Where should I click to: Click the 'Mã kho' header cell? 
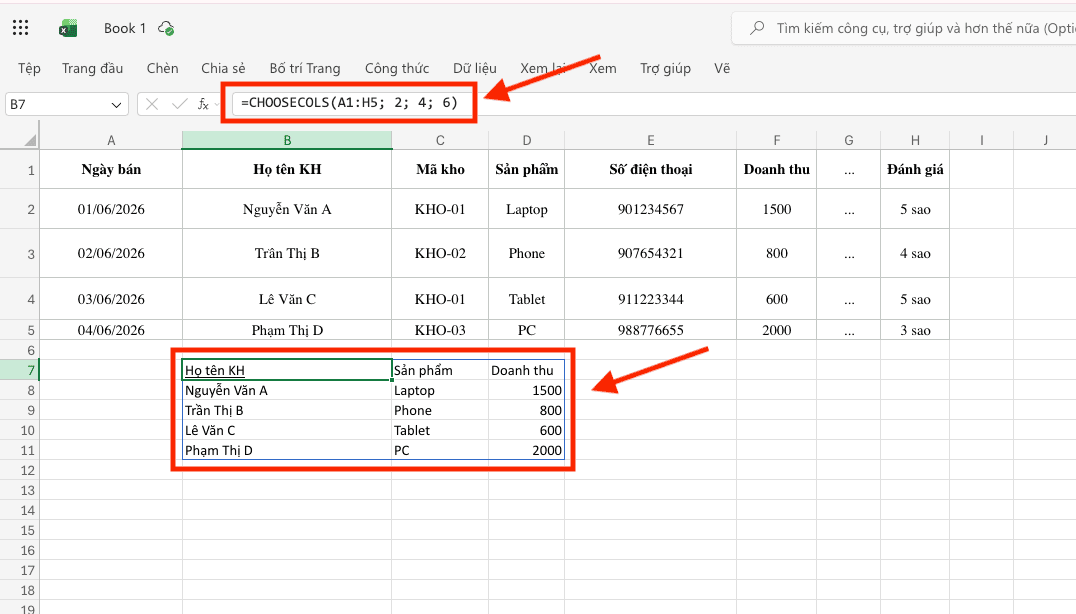click(x=440, y=169)
